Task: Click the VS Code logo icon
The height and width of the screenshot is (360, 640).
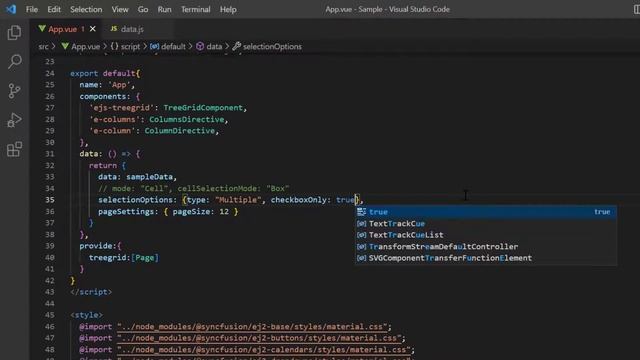Action: [11, 9]
